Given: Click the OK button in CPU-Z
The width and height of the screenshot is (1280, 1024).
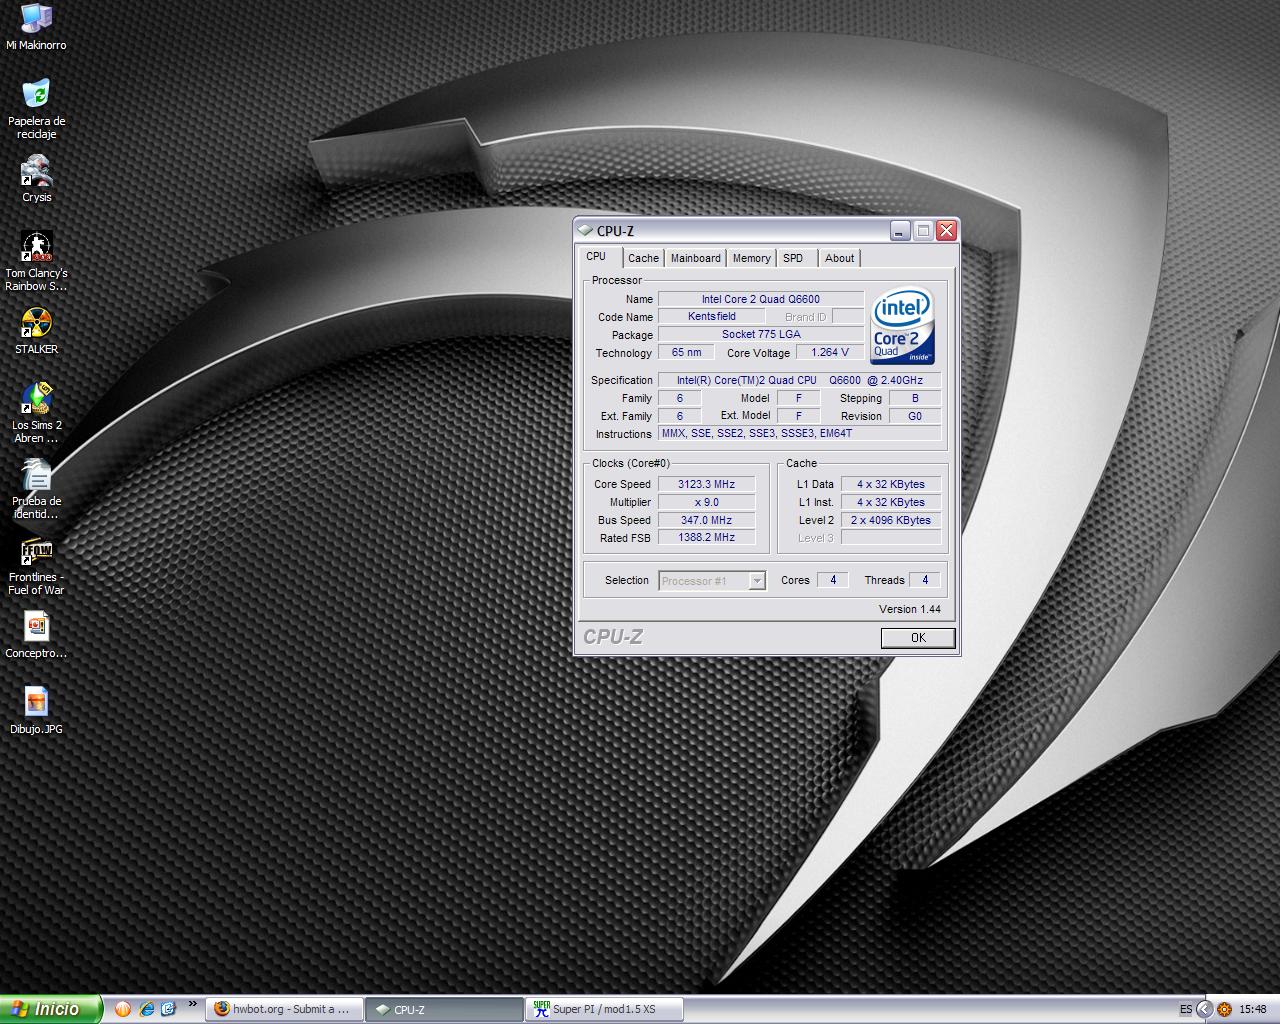Looking at the screenshot, I should pos(918,638).
